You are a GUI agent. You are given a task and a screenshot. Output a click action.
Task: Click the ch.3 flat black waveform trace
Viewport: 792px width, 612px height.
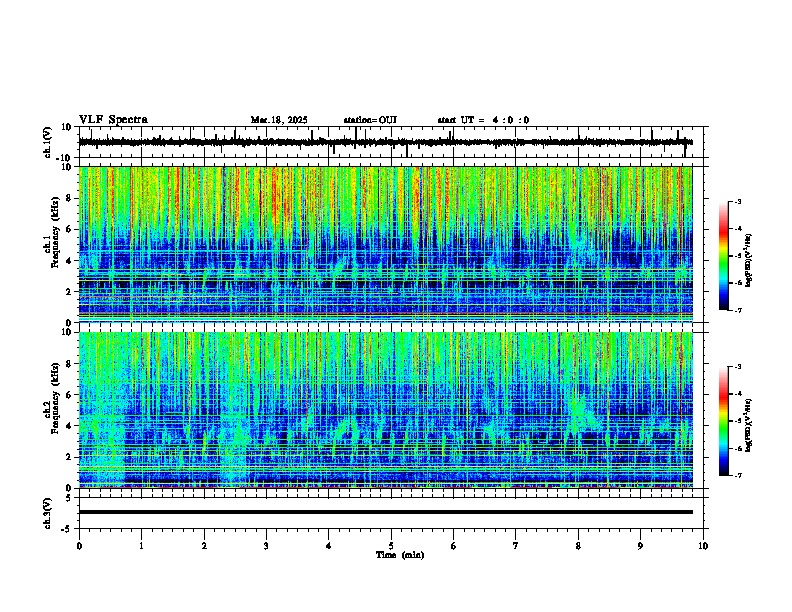pyautogui.click(x=385, y=512)
